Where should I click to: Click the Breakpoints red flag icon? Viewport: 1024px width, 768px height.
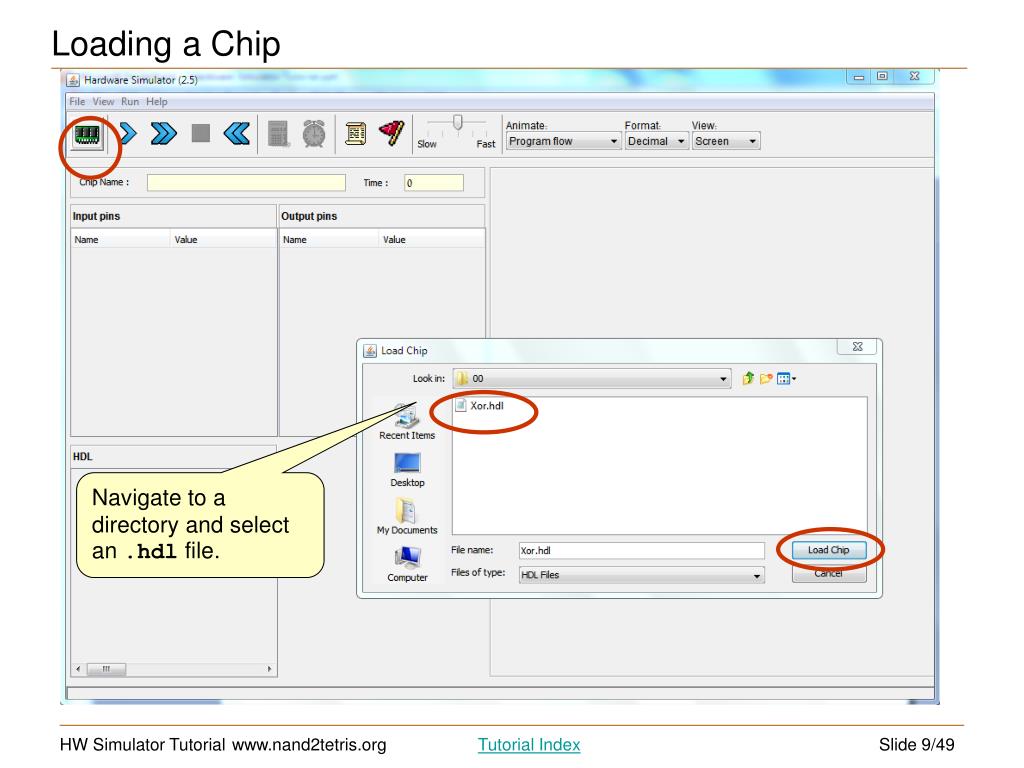392,133
